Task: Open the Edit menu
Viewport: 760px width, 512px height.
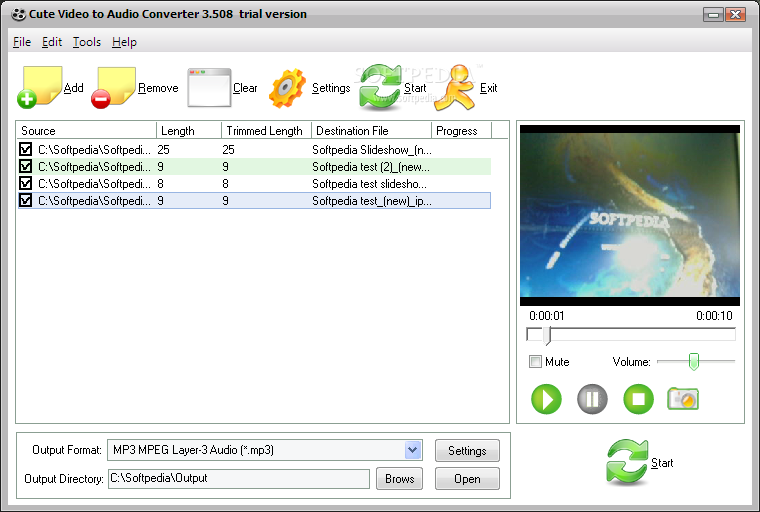Action: 52,42
